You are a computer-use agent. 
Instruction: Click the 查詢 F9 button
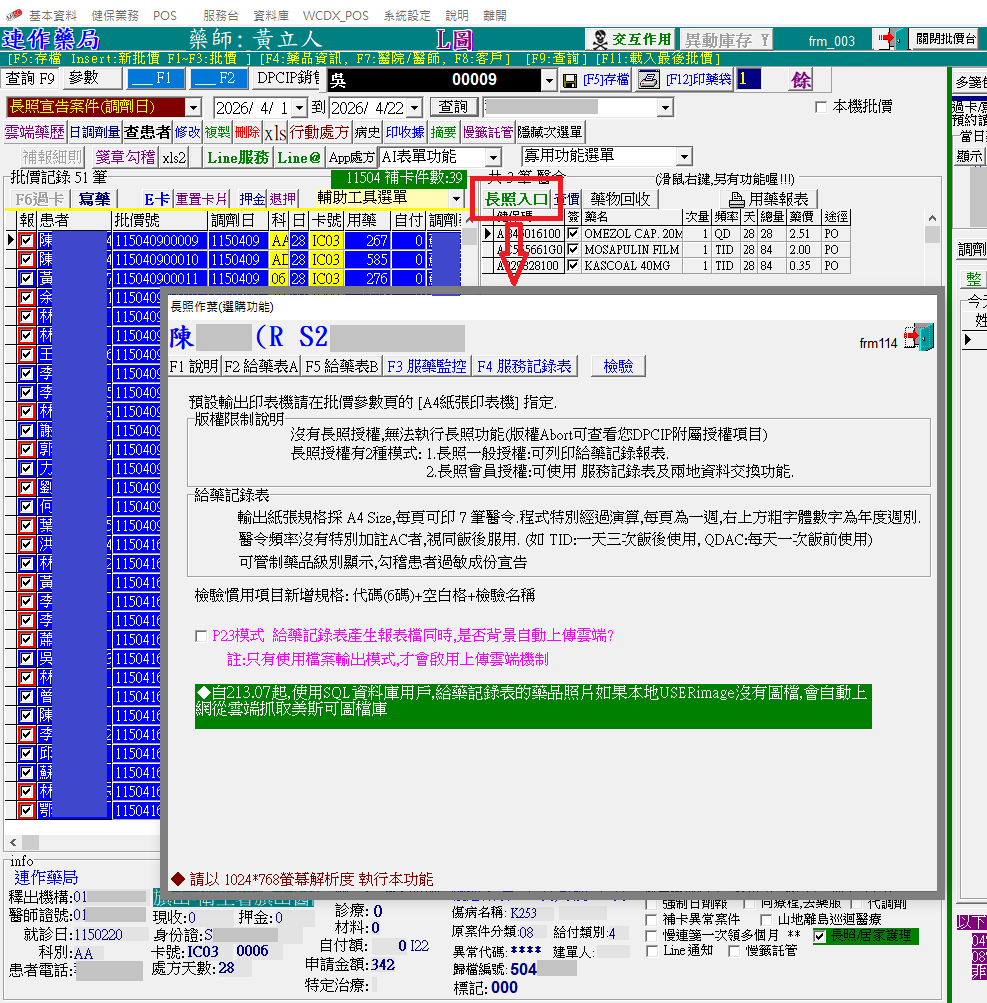(30, 79)
